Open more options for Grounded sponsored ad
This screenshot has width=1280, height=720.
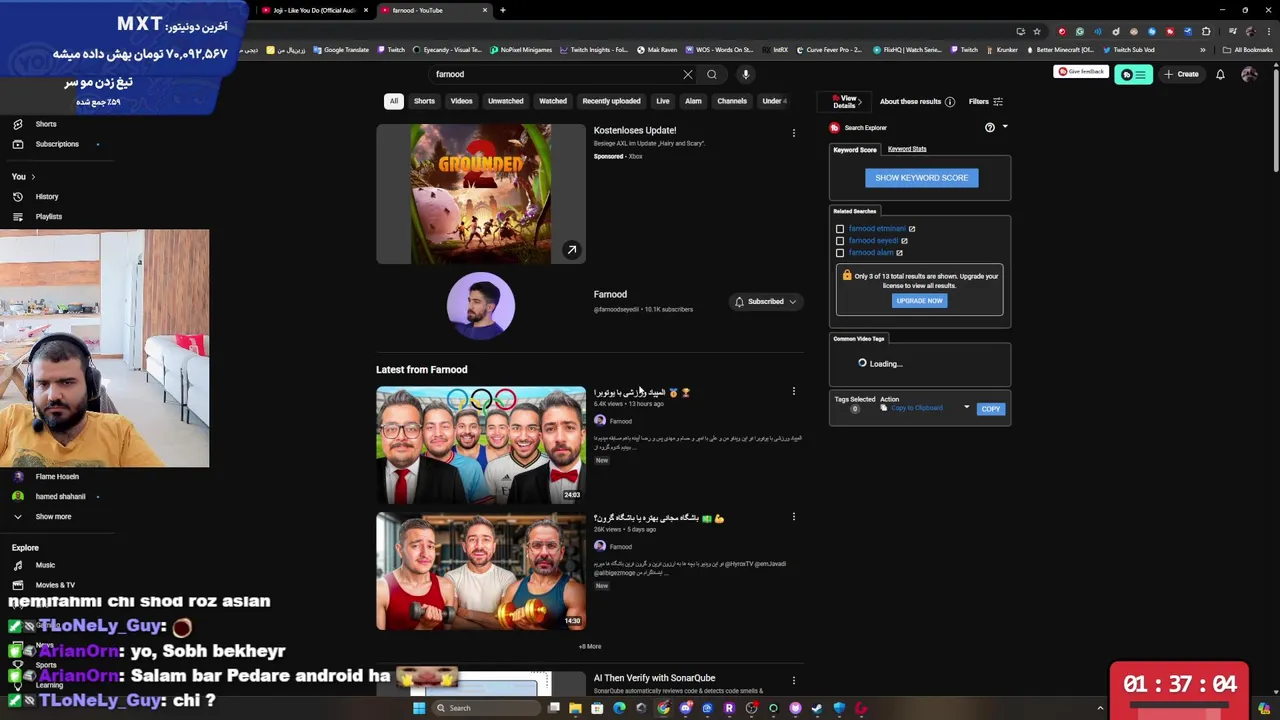[794, 133]
